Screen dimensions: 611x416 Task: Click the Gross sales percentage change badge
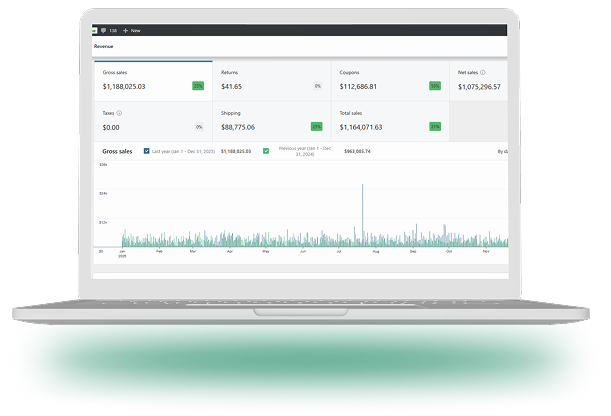(x=198, y=86)
